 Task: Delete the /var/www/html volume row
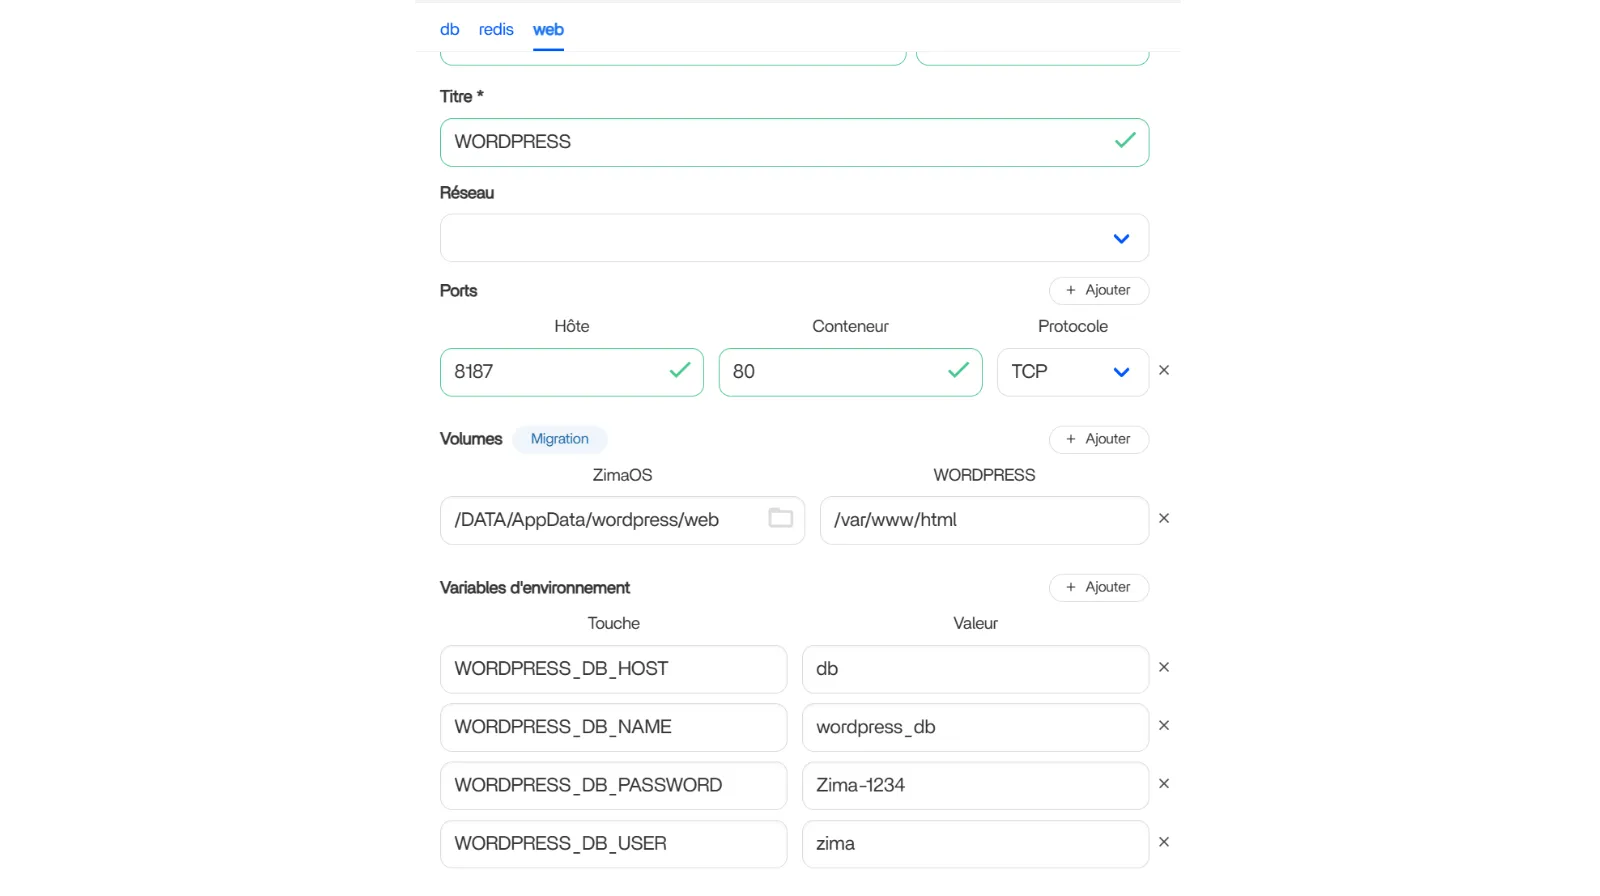(1163, 519)
